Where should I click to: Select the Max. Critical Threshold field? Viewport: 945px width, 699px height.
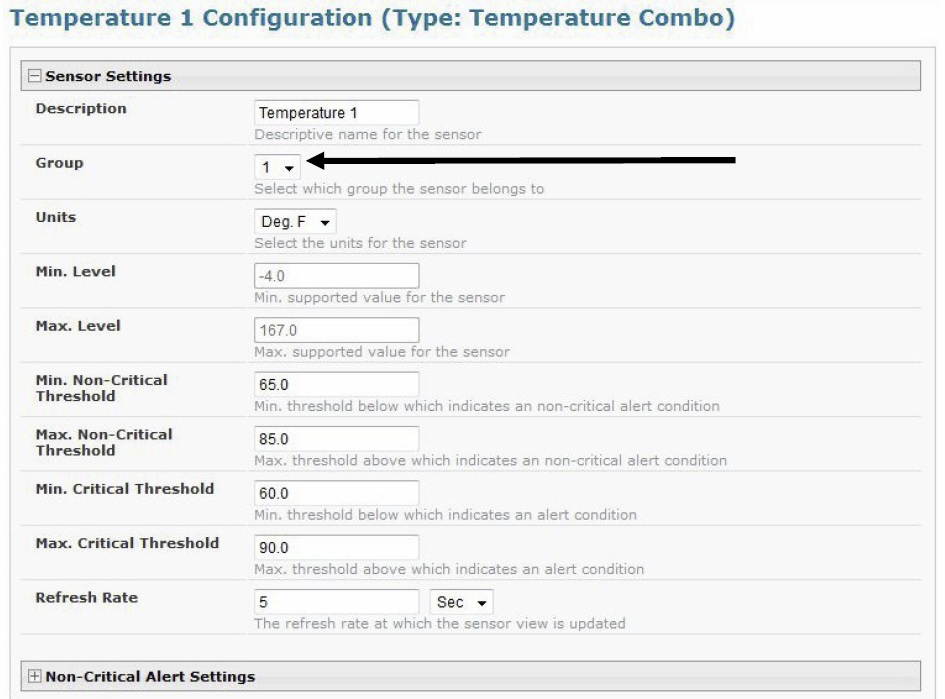pyautogui.click(x=336, y=547)
